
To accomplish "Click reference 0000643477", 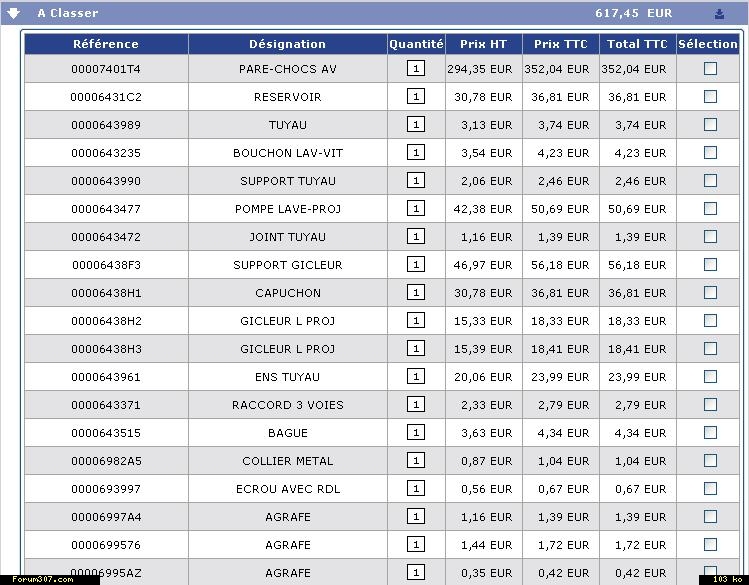I will tap(106, 209).
